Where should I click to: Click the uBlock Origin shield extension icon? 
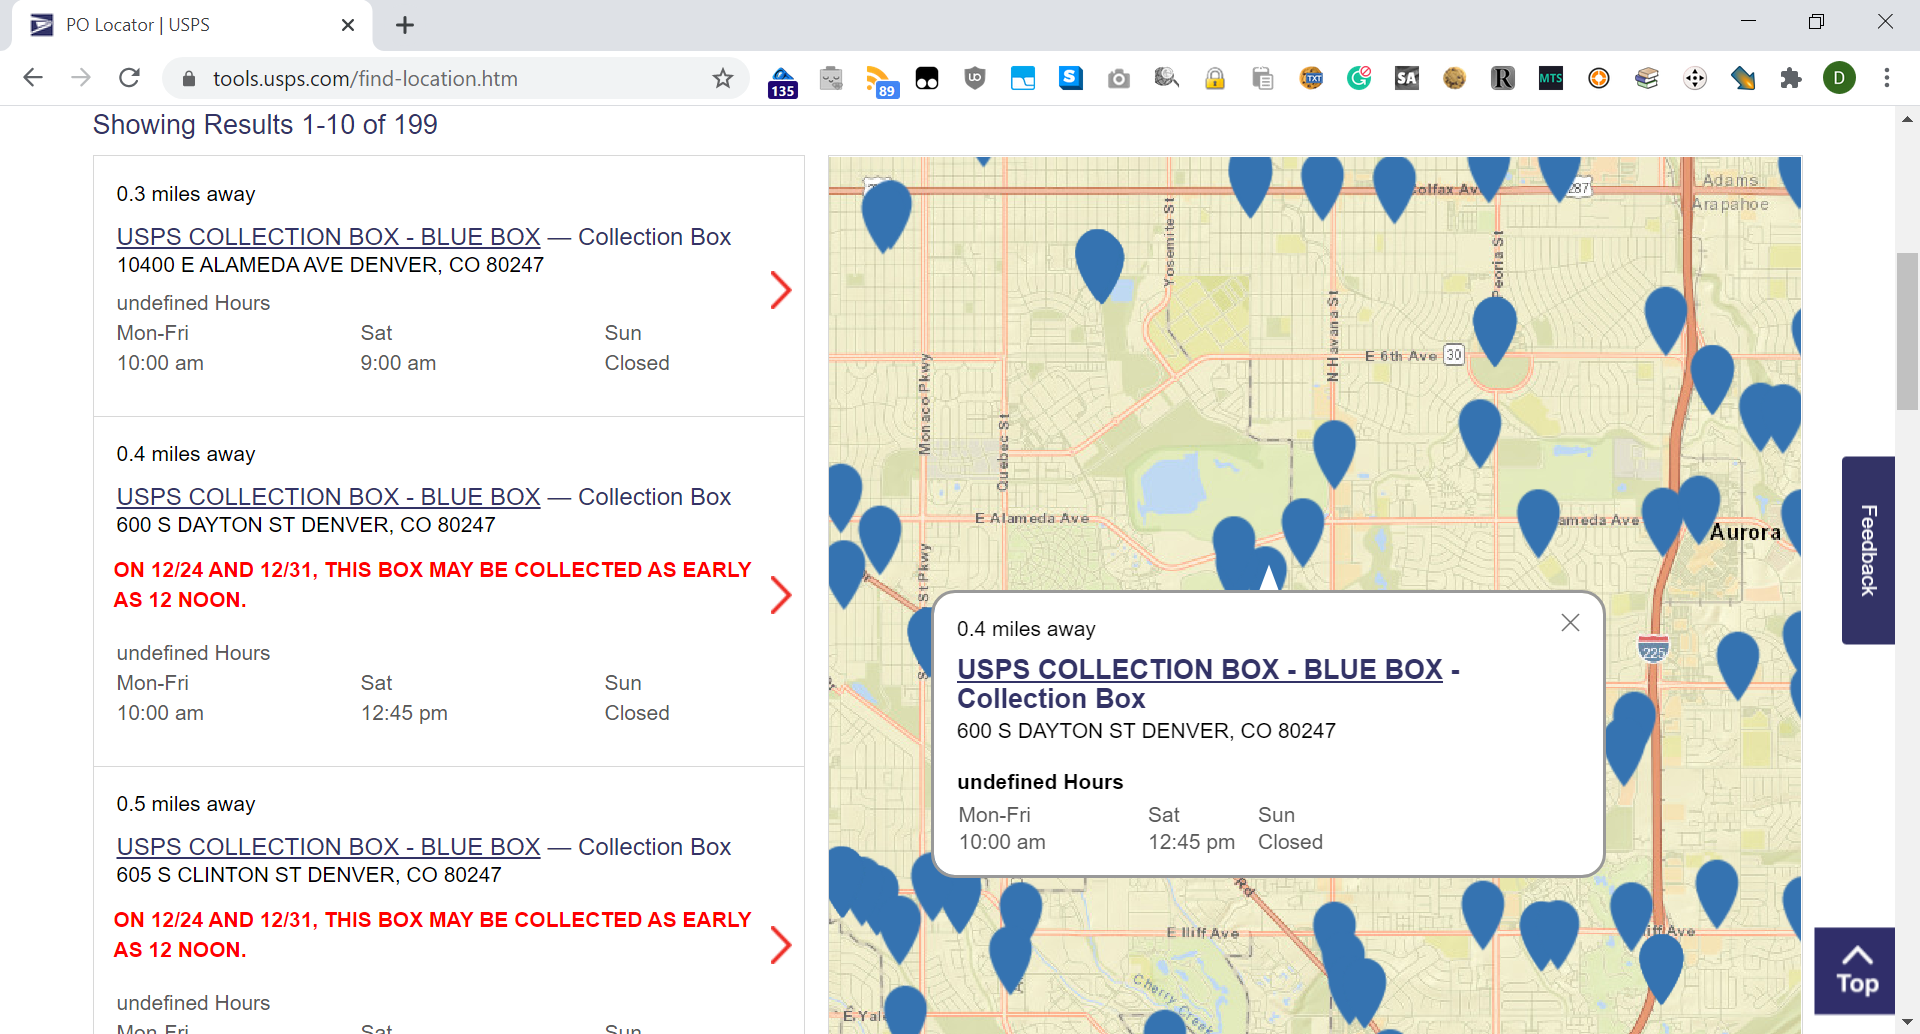pyautogui.click(x=975, y=78)
